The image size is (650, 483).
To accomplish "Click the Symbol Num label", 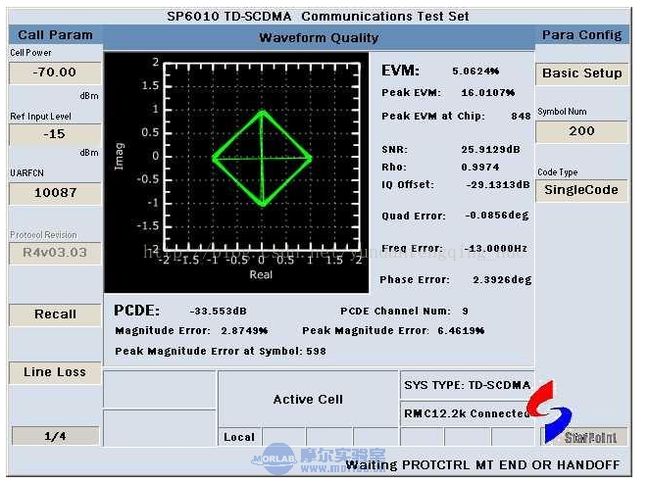I will (562, 112).
